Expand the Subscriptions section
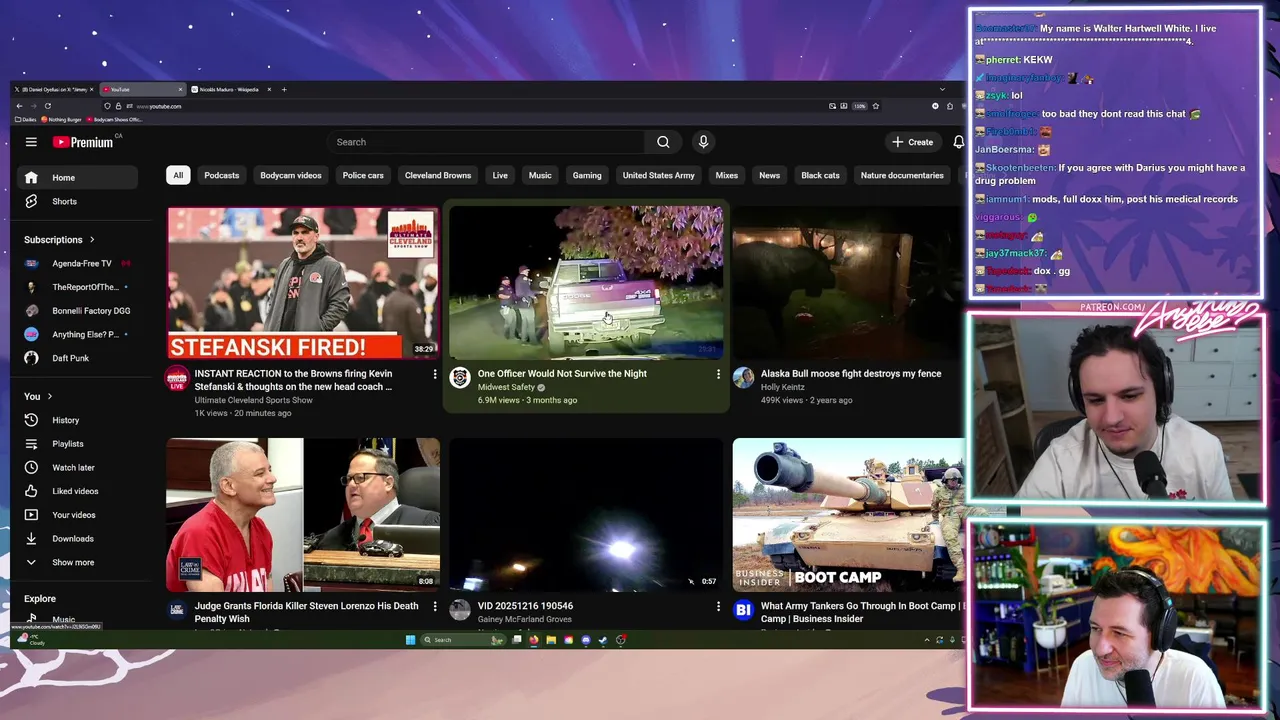This screenshot has height=720, width=1280. tap(60, 240)
